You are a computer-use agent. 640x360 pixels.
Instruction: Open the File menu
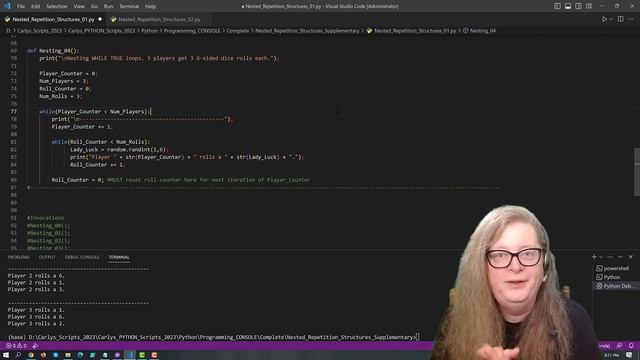(21, 7)
